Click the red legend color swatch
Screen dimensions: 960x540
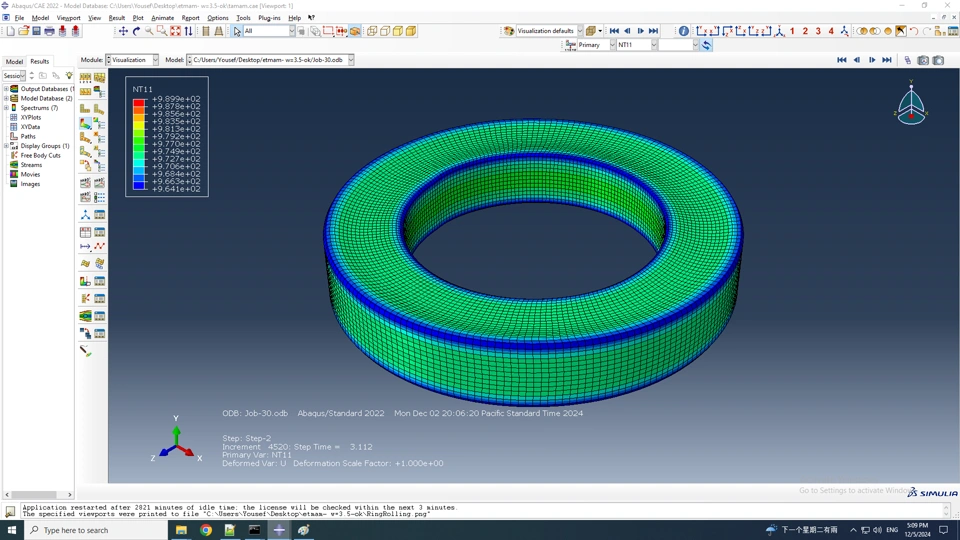tap(139, 102)
